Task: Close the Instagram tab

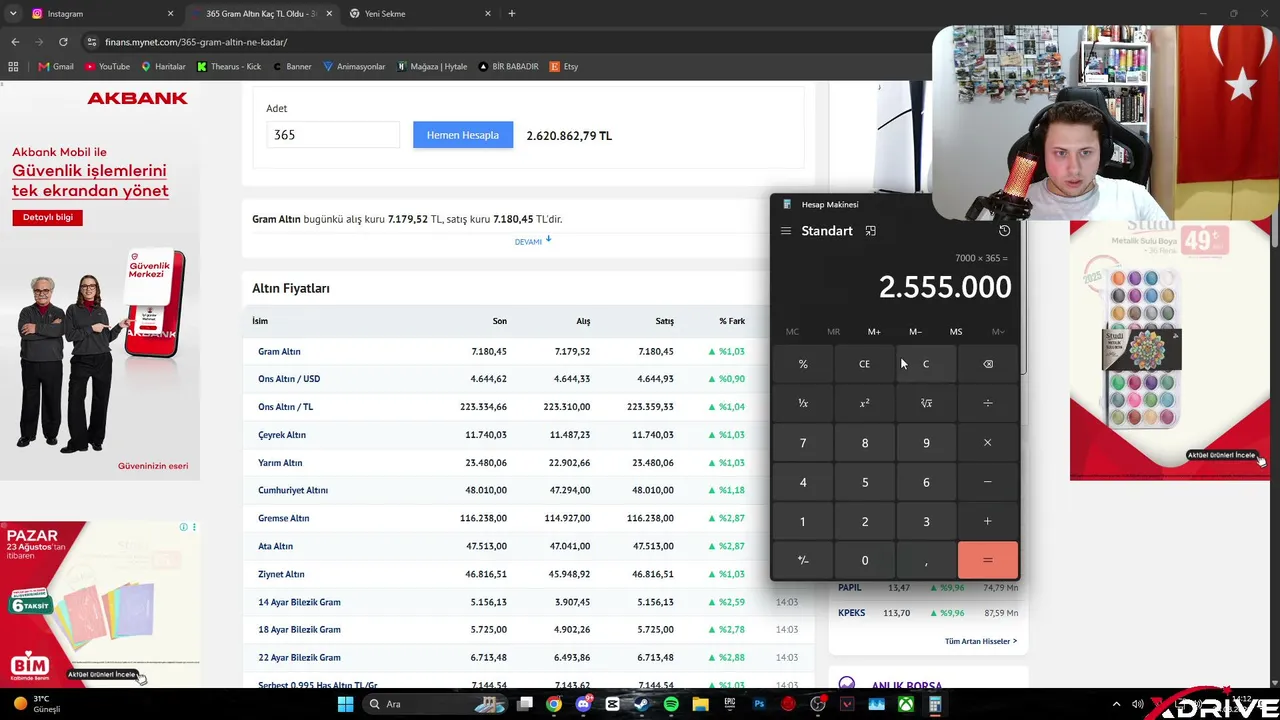Action: (170, 14)
